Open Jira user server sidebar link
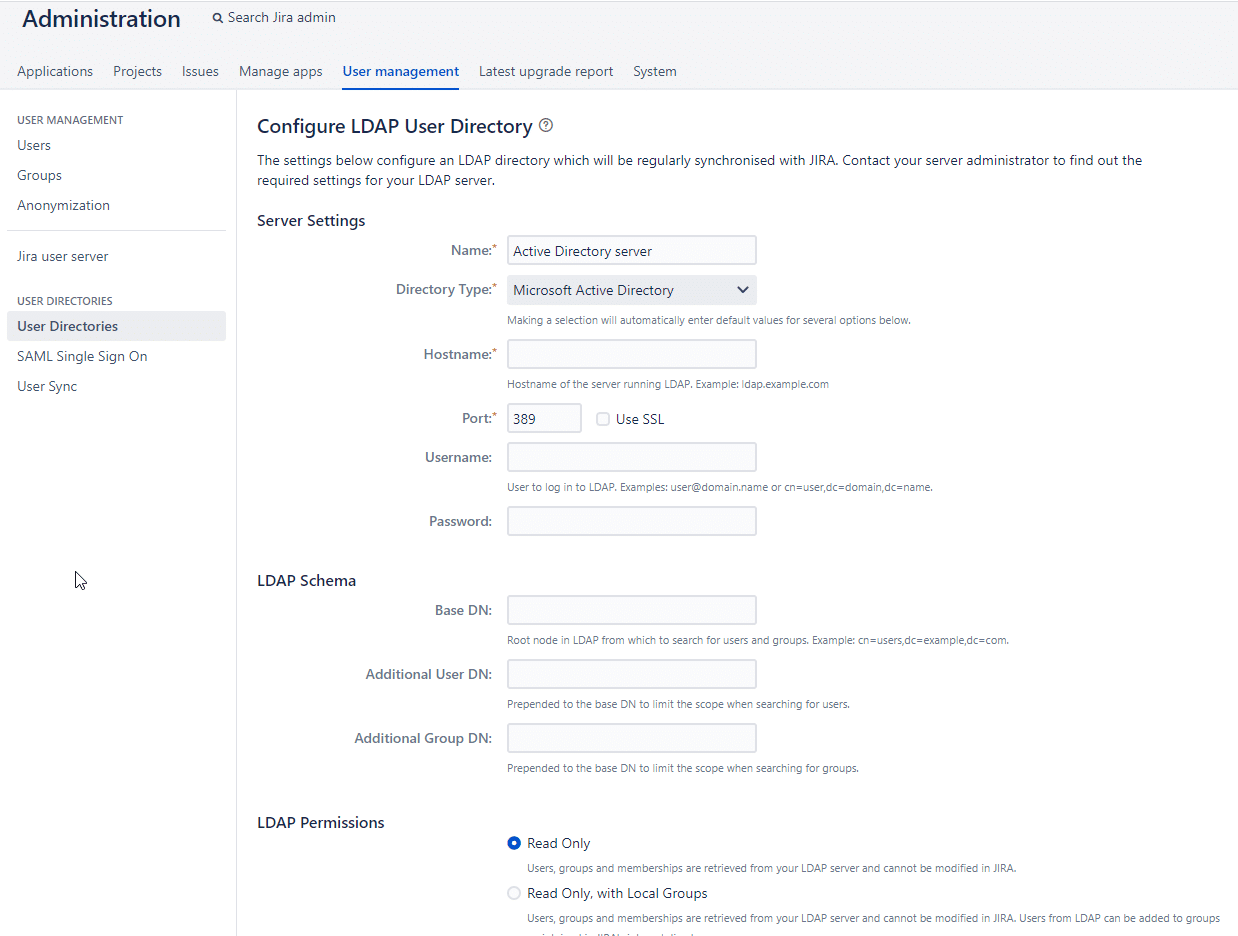 [x=63, y=256]
